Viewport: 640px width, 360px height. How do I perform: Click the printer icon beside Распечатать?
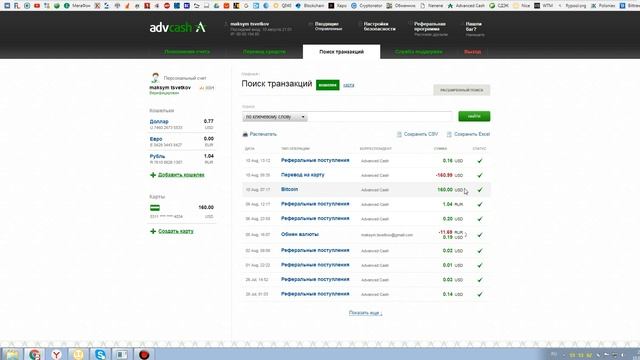[245, 134]
